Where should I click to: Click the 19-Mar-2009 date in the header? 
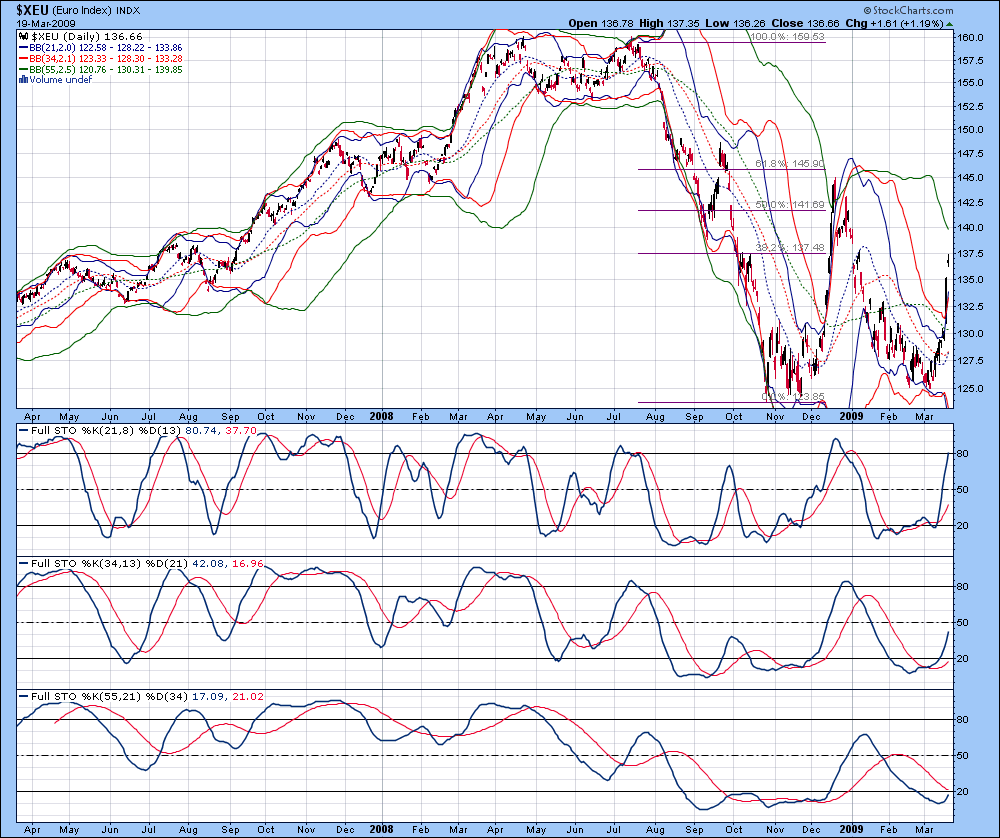[46, 24]
